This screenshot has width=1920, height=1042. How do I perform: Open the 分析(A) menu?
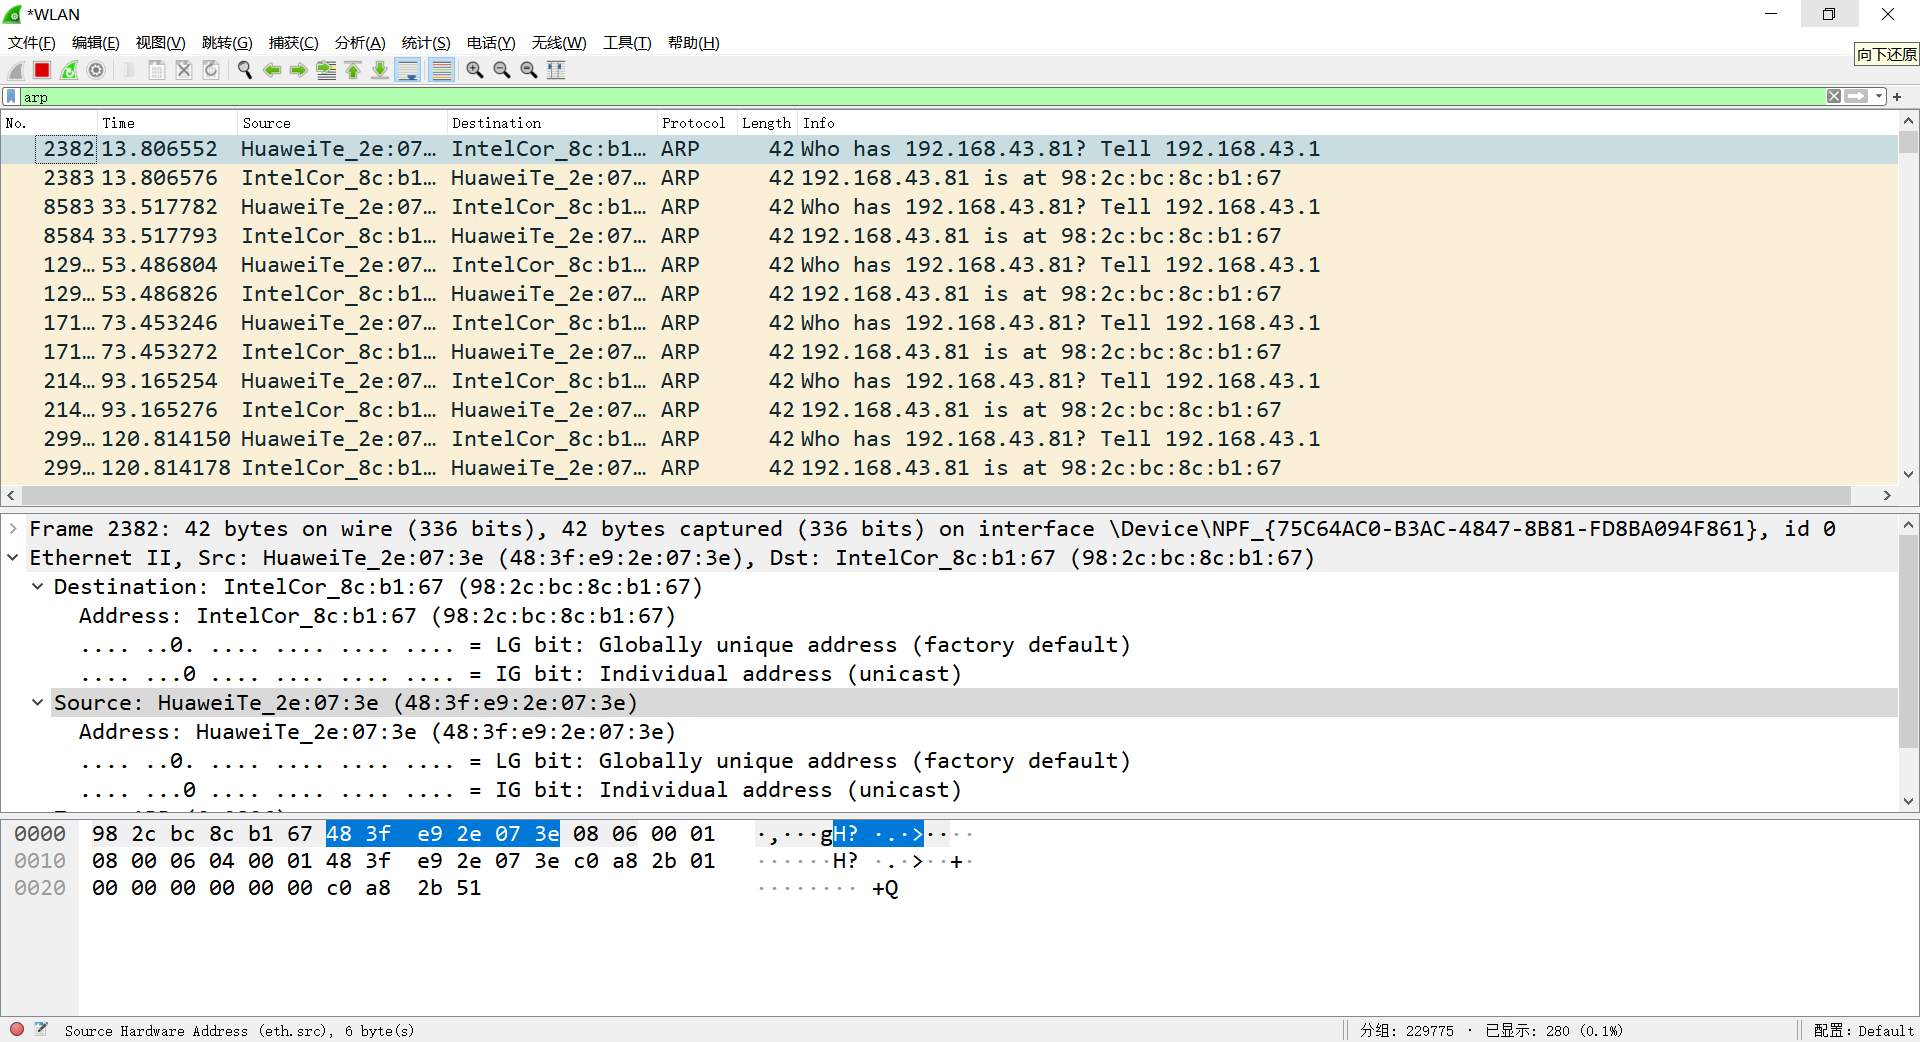(x=360, y=43)
